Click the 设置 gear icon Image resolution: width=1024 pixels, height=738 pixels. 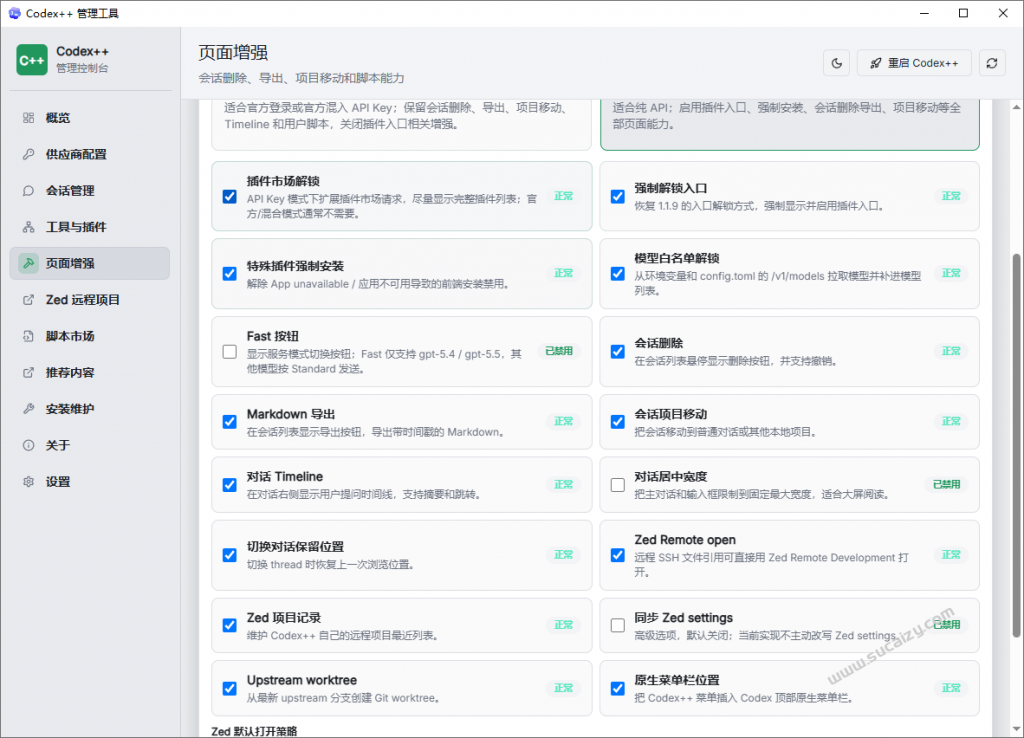point(28,482)
